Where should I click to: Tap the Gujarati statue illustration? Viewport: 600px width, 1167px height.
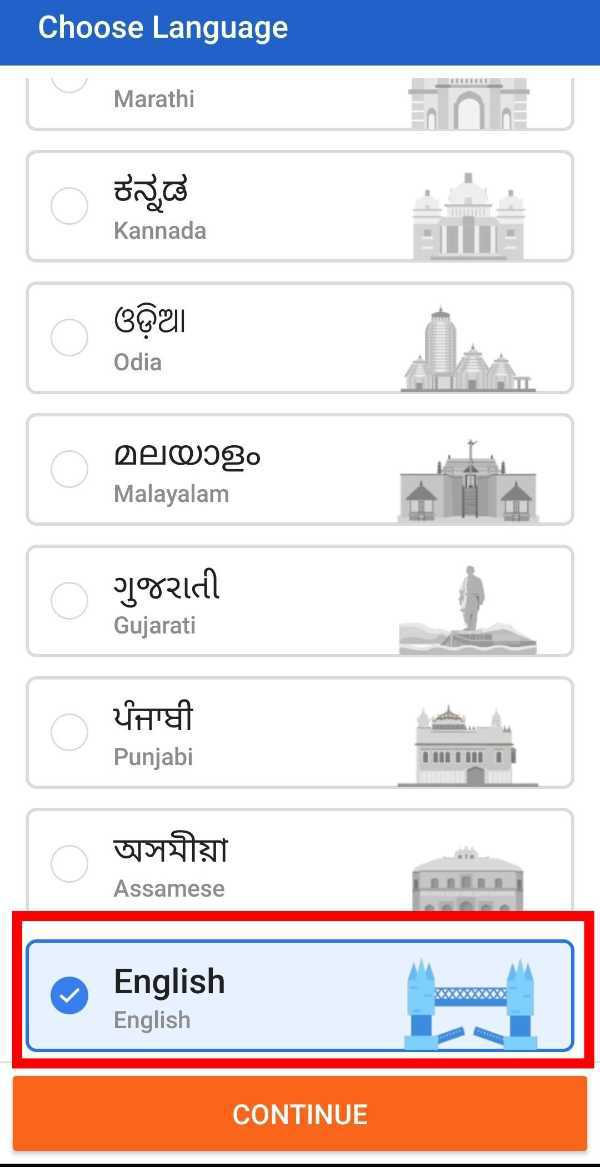[x=468, y=610]
